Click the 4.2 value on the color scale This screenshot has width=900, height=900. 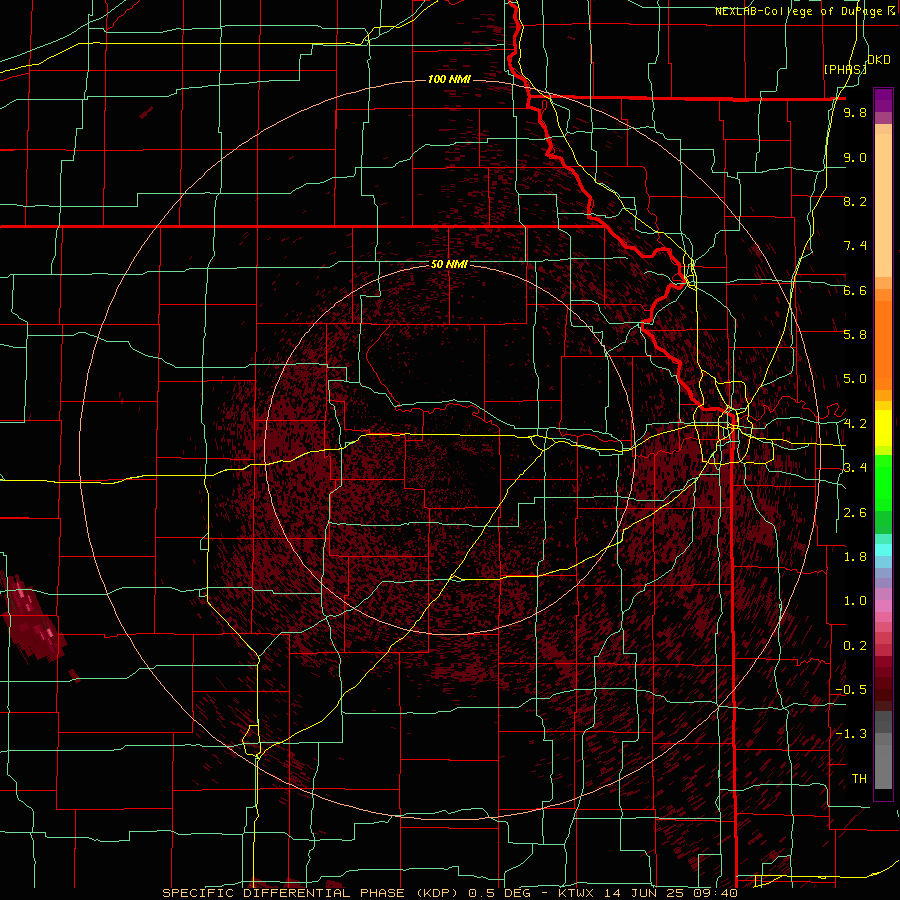tap(855, 424)
